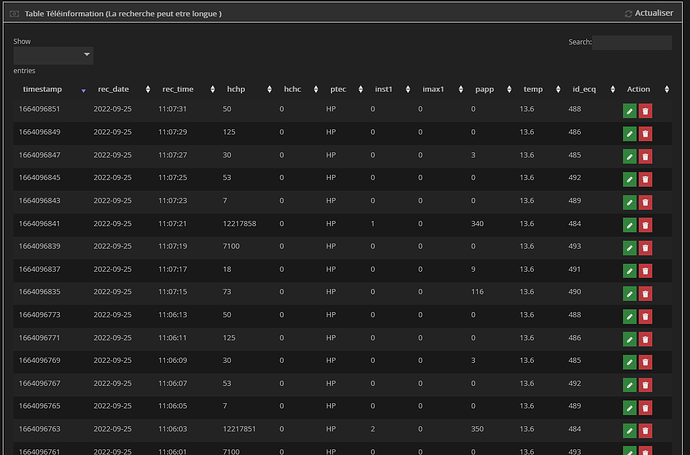The width and height of the screenshot is (690, 455).
Task: Edit the row with timestamp 1664096851
Action: click(x=629, y=109)
